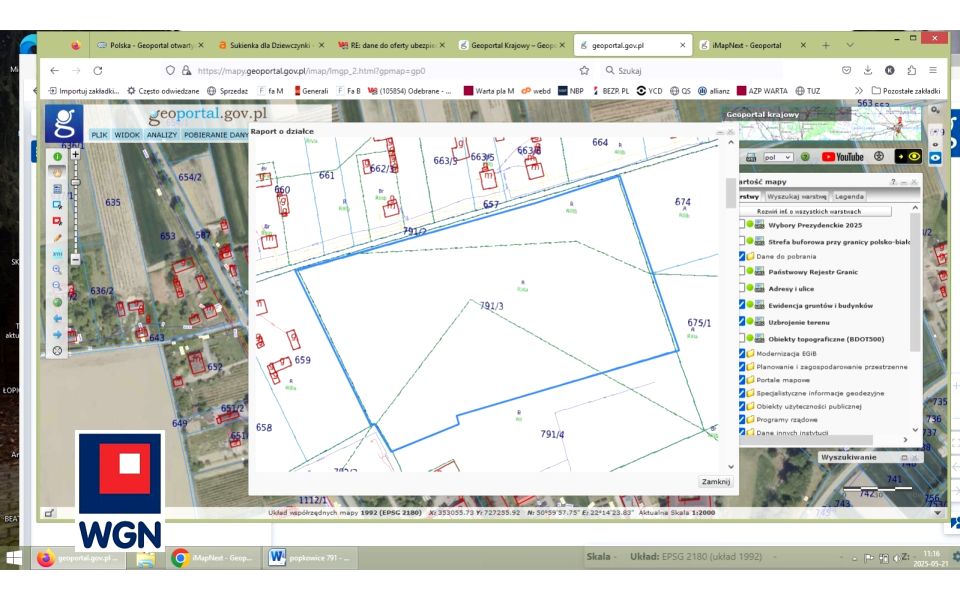Click the parcel report vertical scrollbar thumb

tap(730, 193)
